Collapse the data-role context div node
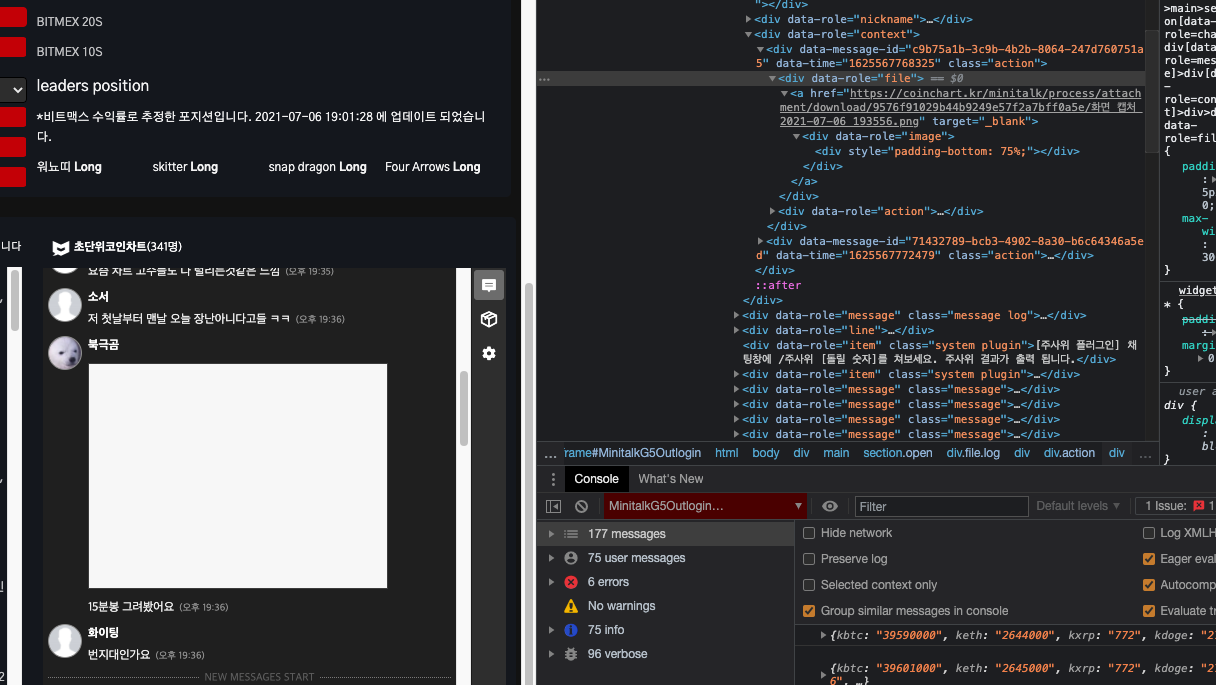 point(749,34)
